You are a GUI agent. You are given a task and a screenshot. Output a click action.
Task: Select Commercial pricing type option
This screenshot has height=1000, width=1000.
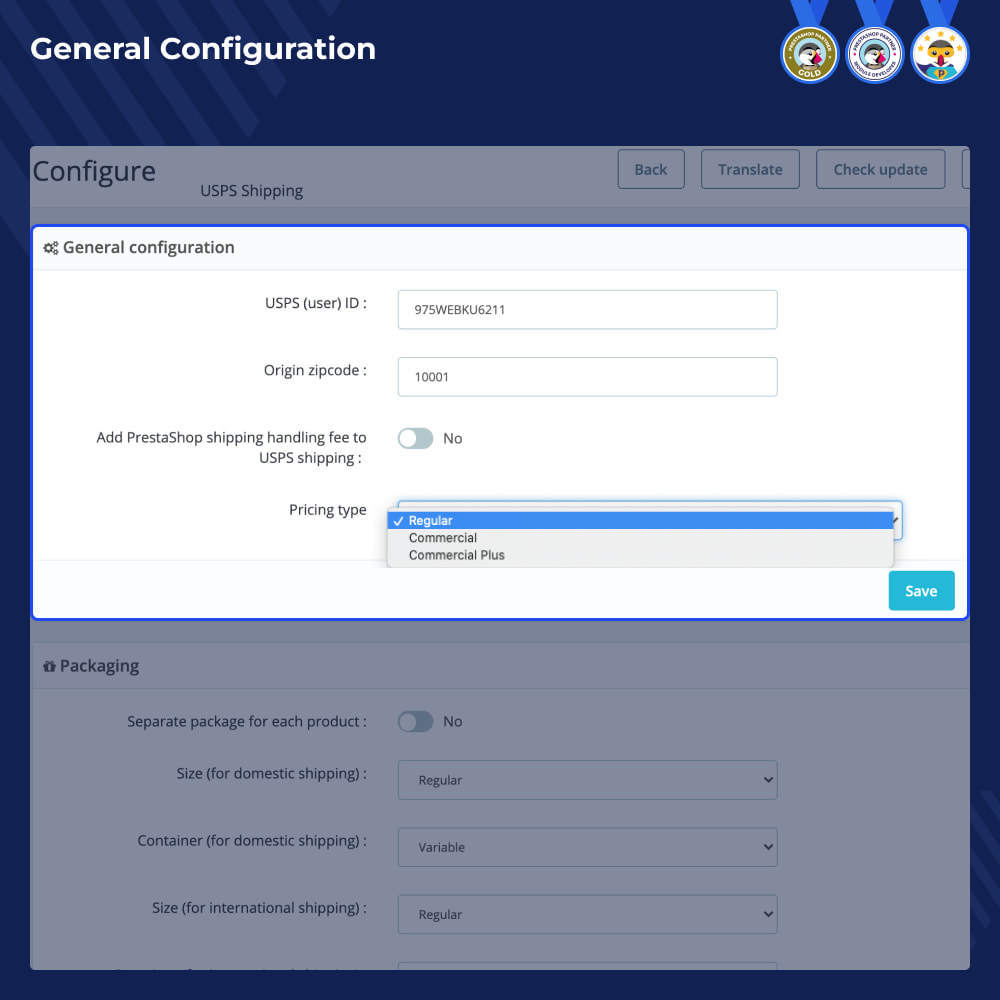640,538
